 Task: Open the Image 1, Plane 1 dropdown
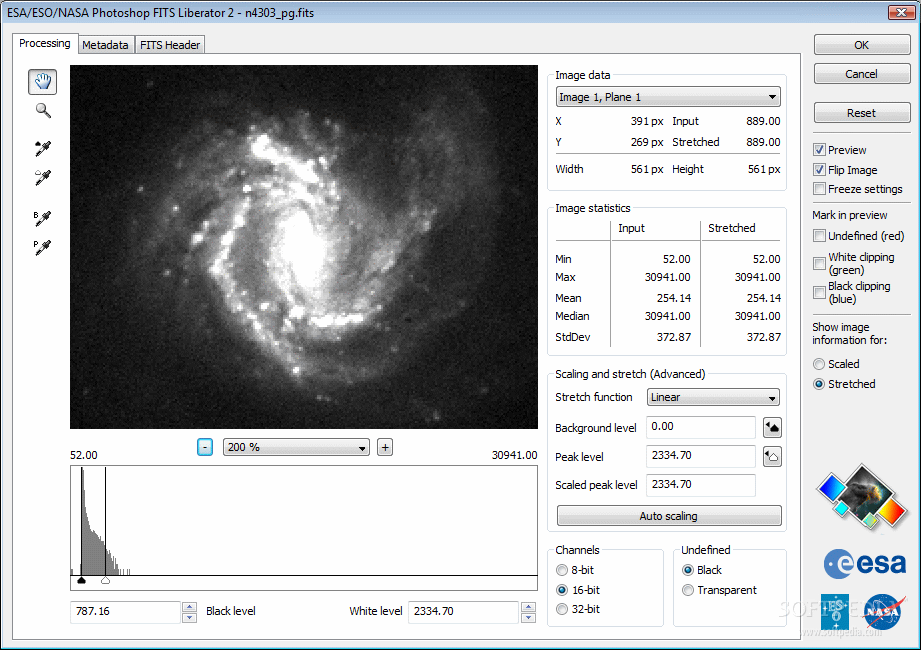[x=668, y=97]
